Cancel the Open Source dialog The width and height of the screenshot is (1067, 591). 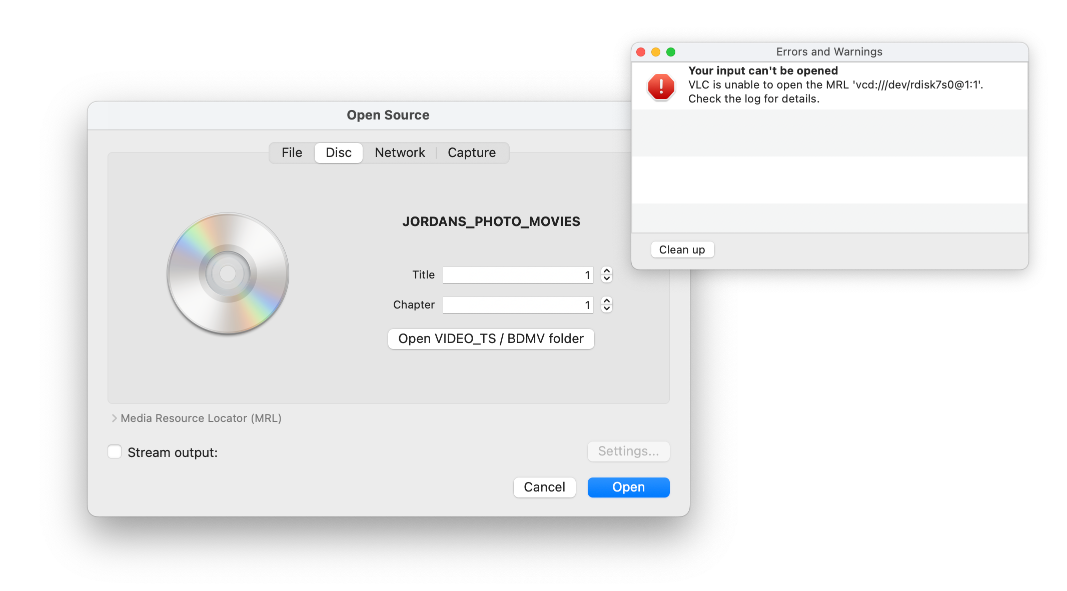click(x=544, y=487)
